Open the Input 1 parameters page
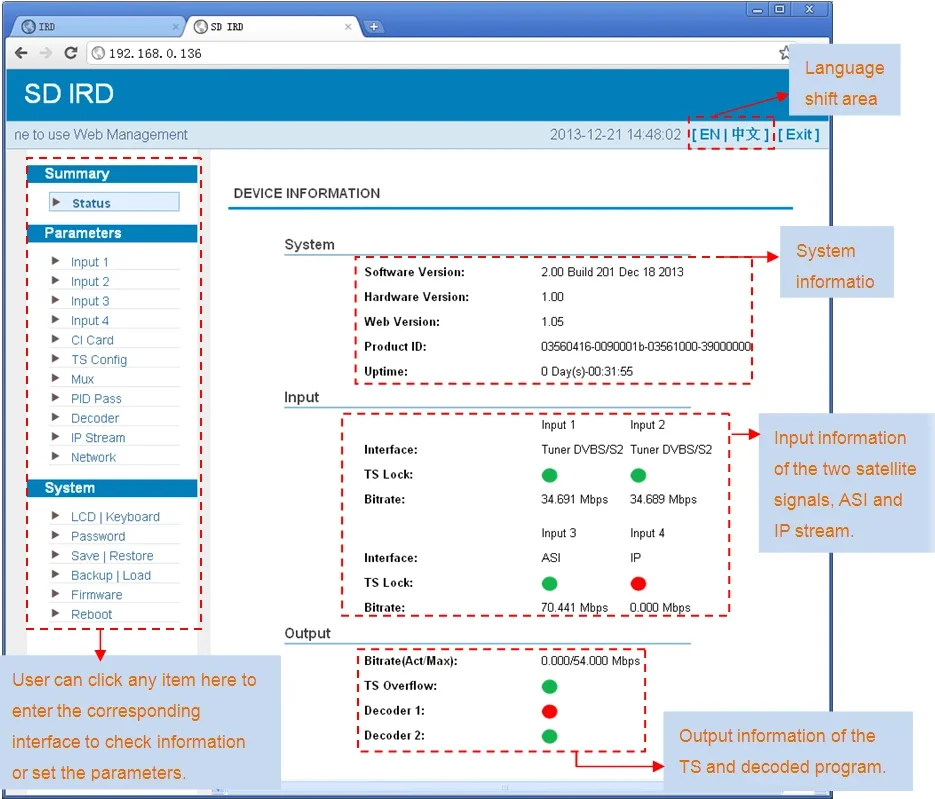This screenshot has width=935, height=799. click(x=89, y=262)
